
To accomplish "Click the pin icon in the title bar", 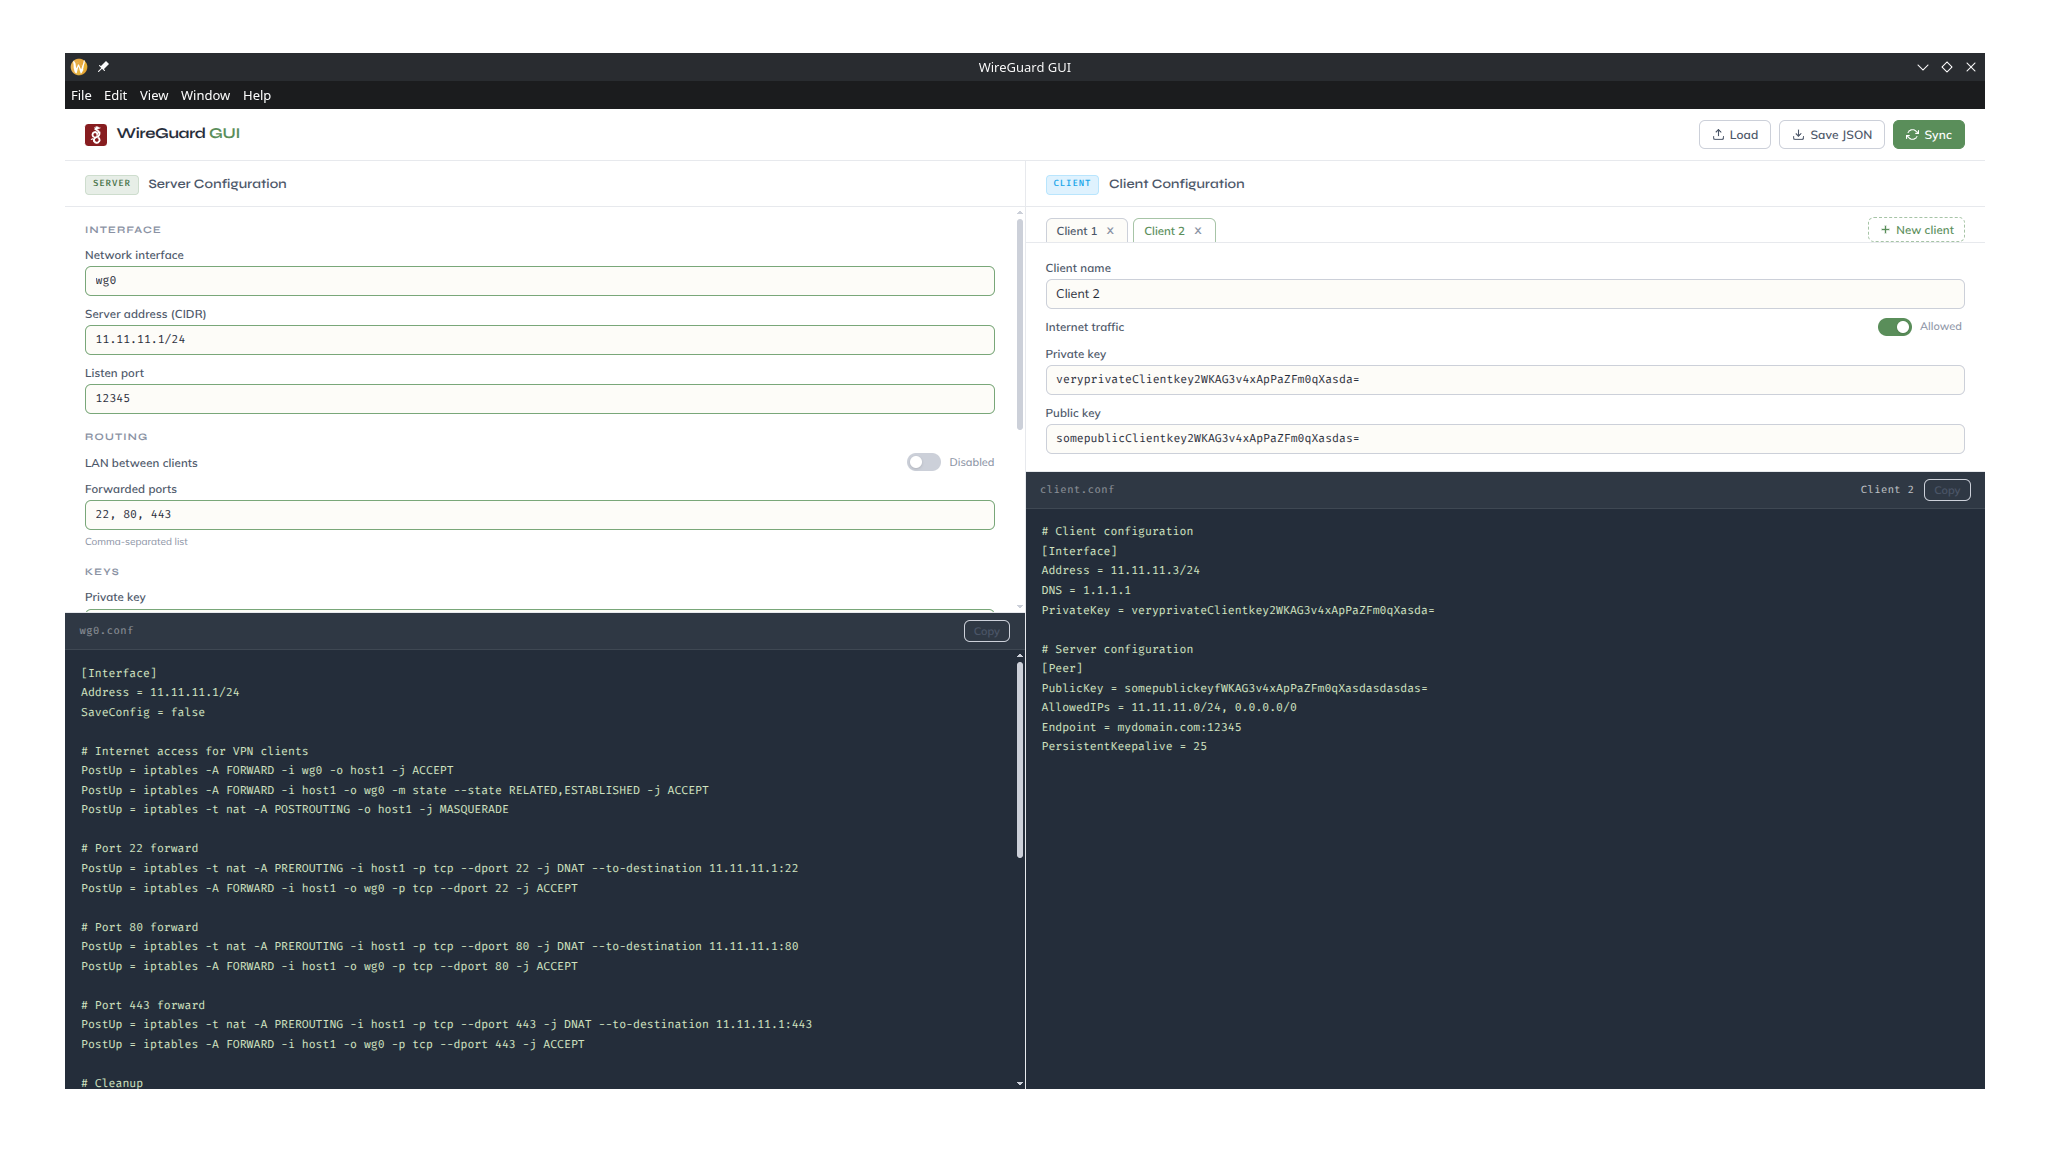I will click(103, 67).
